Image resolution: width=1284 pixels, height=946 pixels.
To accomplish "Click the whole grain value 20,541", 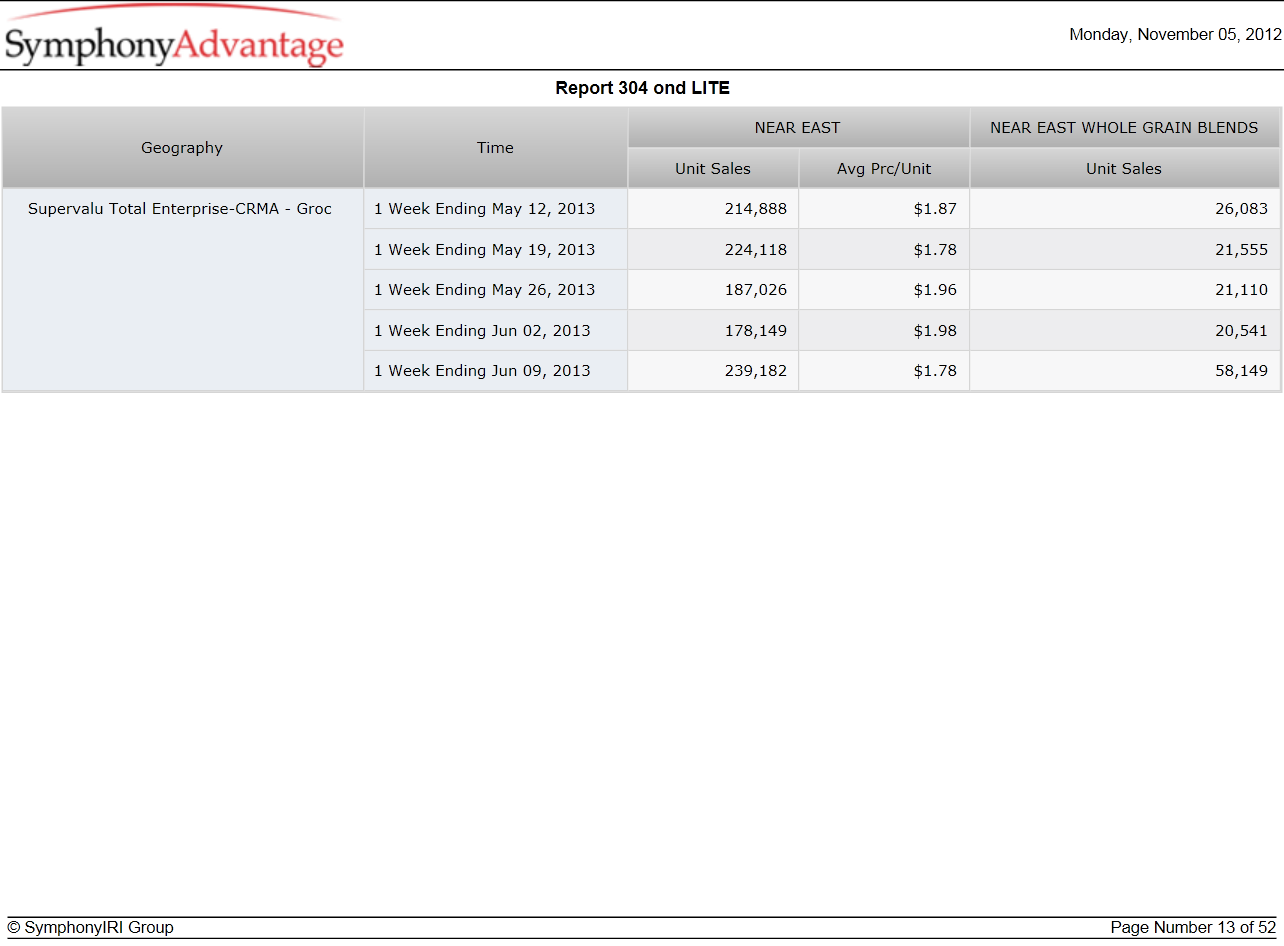I will click(x=1241, y=331).
